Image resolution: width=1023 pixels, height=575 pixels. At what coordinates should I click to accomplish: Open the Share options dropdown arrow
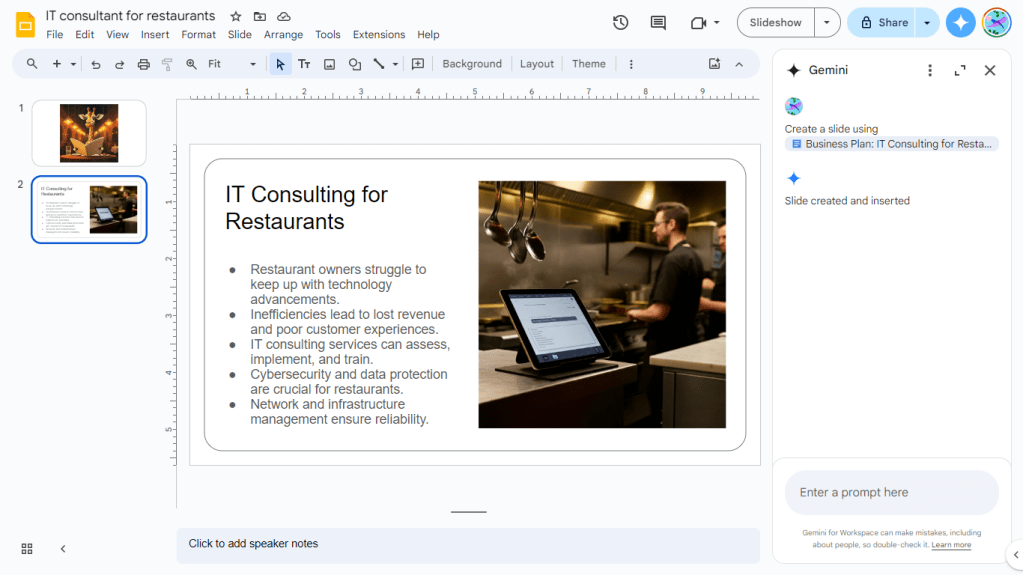927,22
